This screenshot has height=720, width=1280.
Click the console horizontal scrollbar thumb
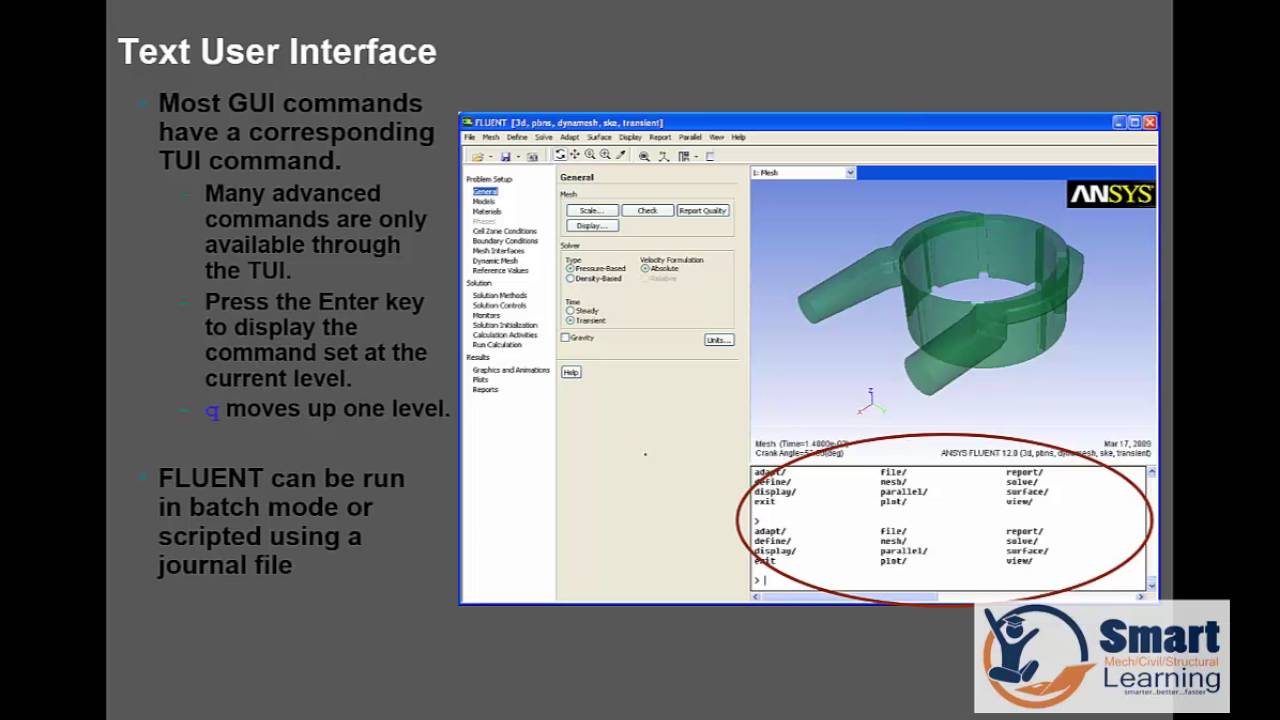(851, 597)
